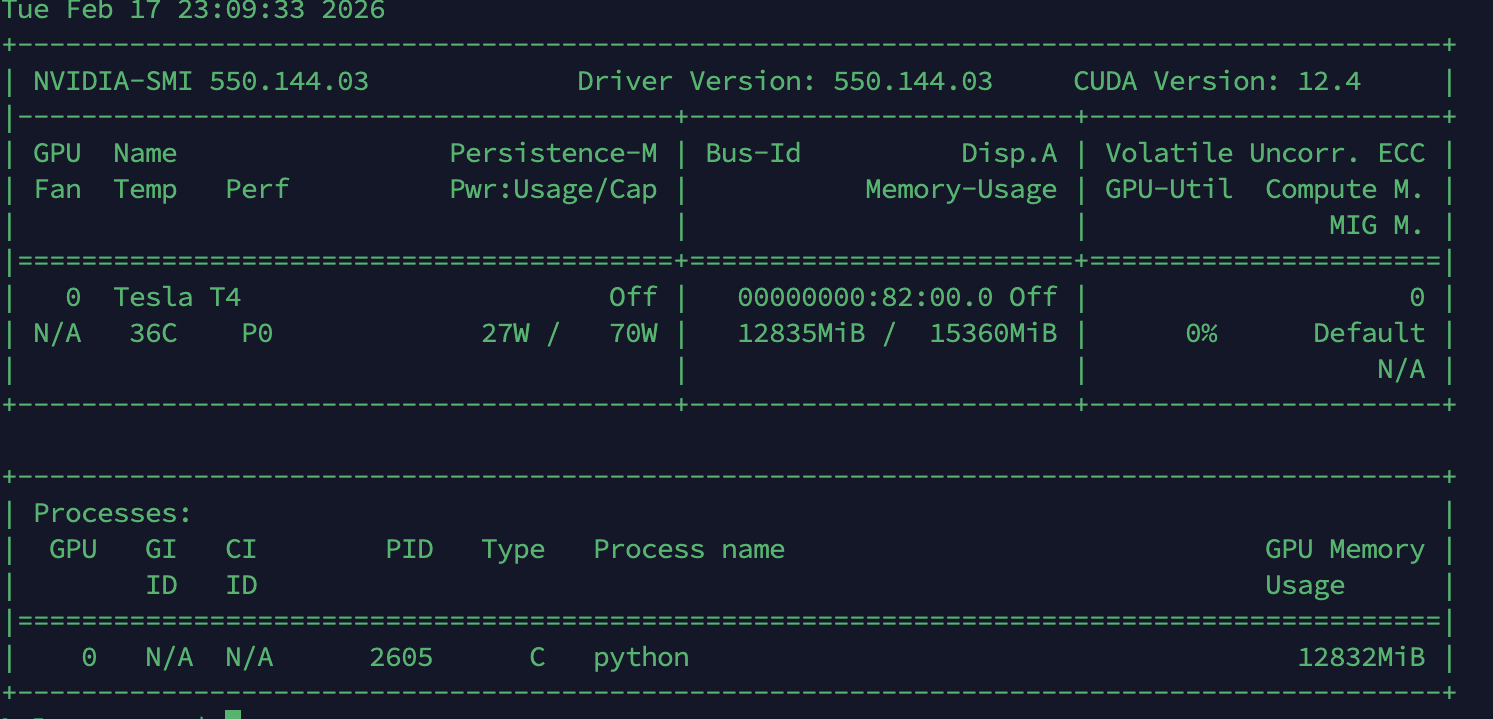Click the Persistence-M column header
This screenshot has width=1493, height=719.
pyautogui.click(x=553, y=153)
